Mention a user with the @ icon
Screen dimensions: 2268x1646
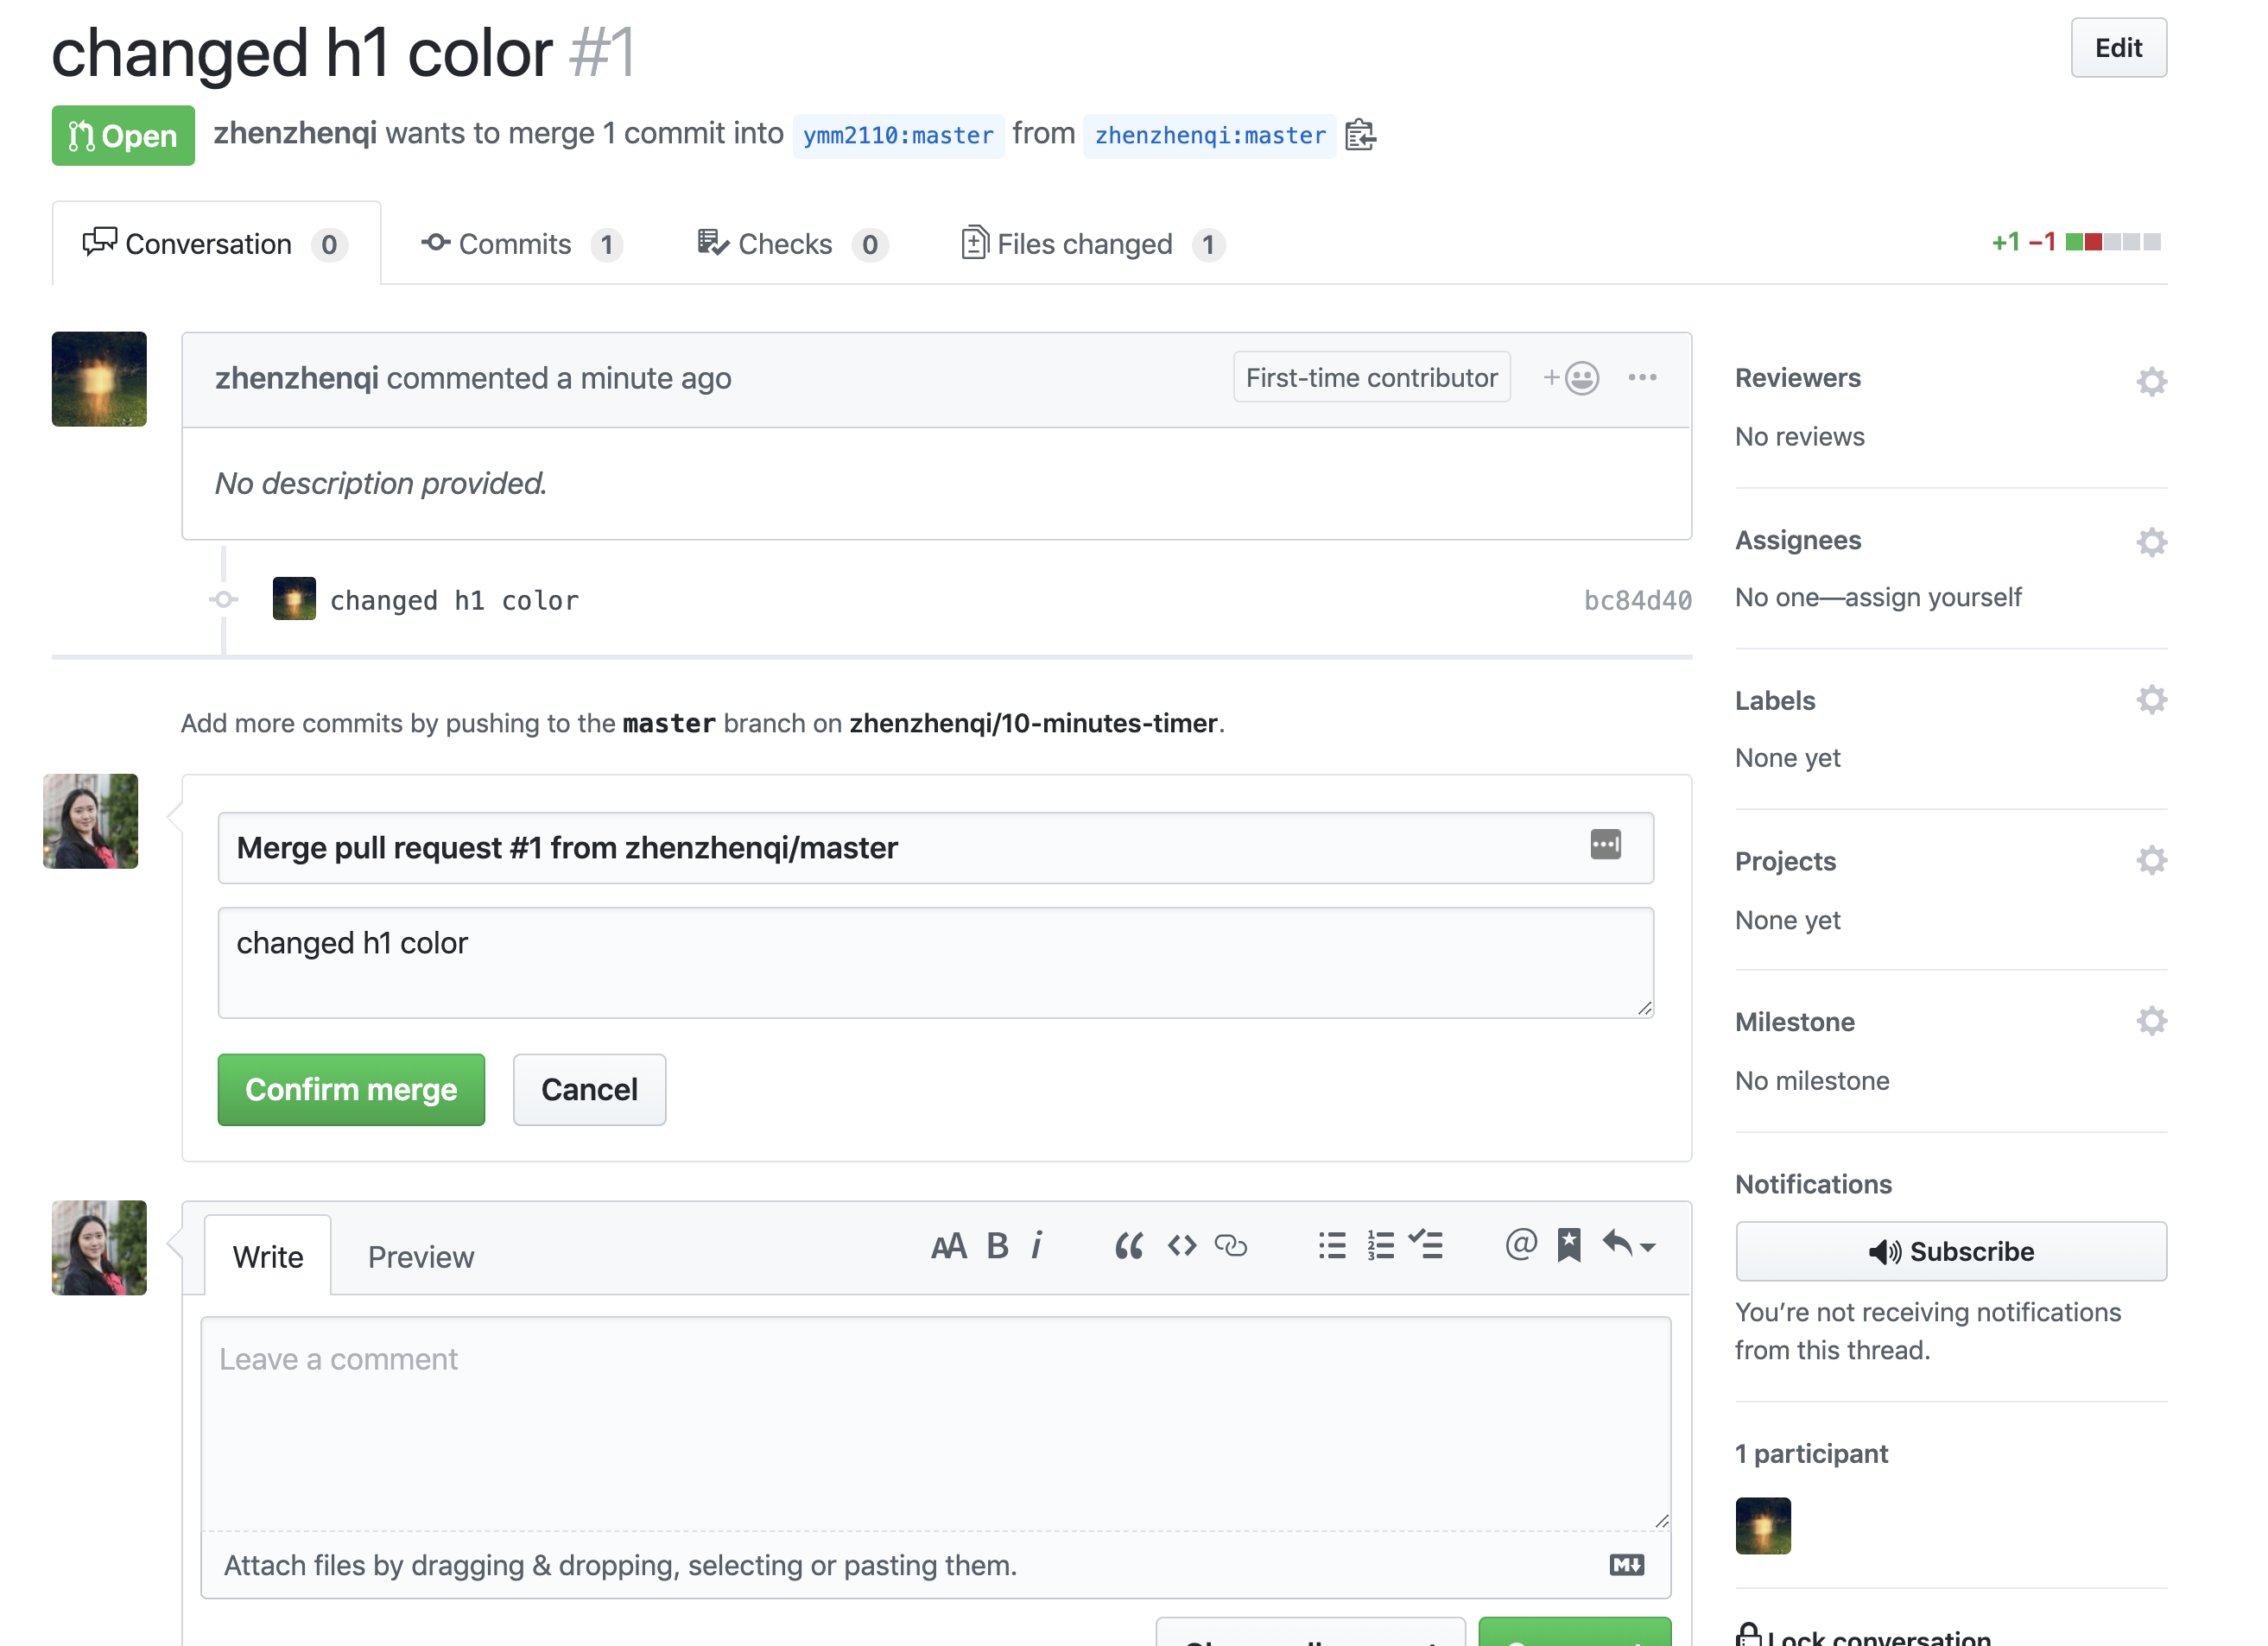coord(1520,1246)
